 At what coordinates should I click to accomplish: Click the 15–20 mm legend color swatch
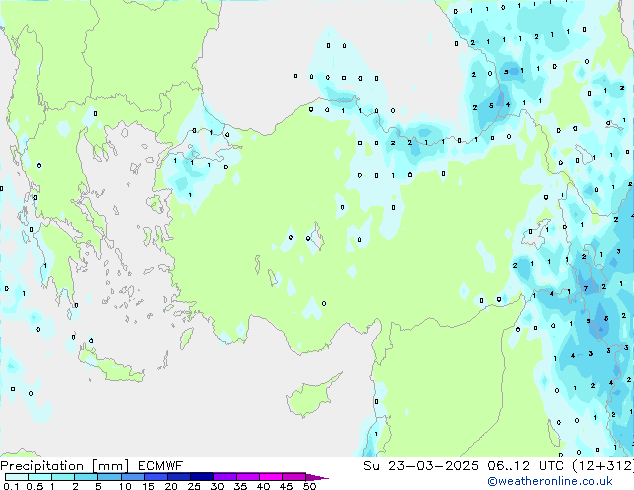pyautogui.click(x=155, y=477)
